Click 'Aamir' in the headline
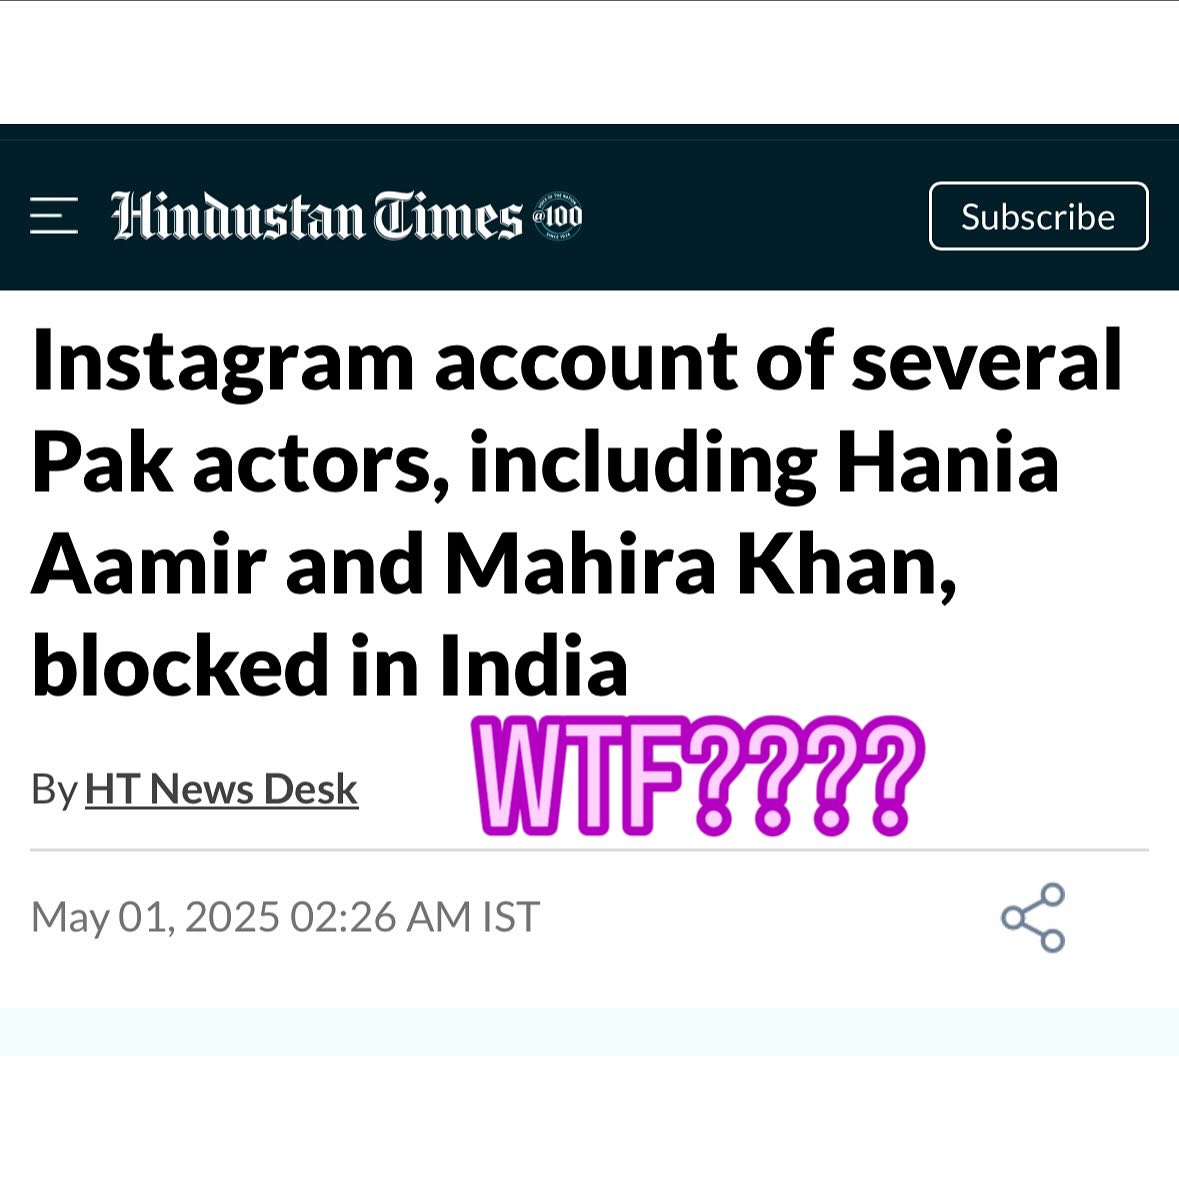Screen dimensions: 1179x1179 pos(149,565)
